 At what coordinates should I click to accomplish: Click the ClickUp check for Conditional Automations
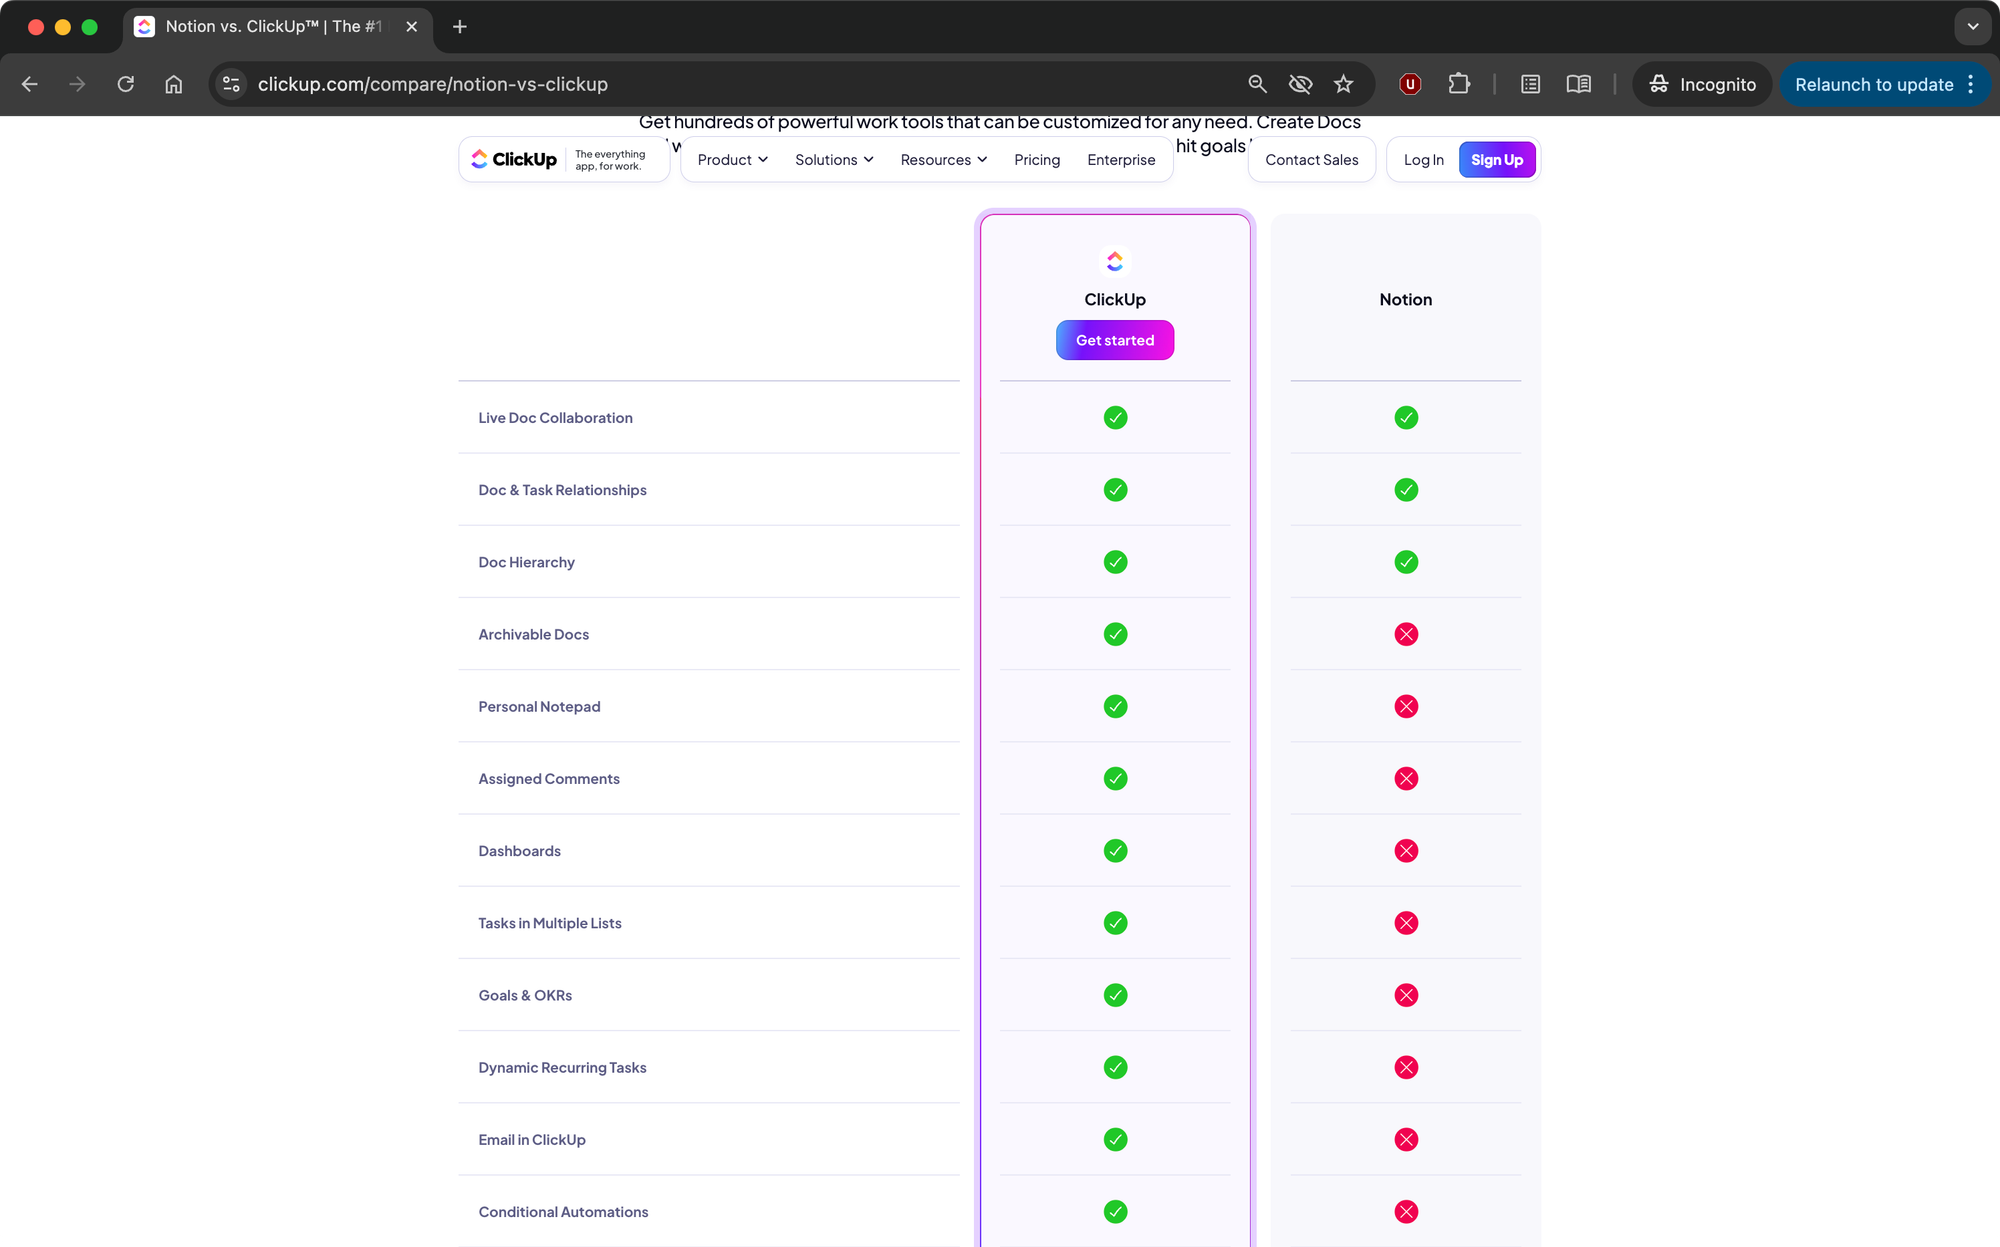1115,1212
